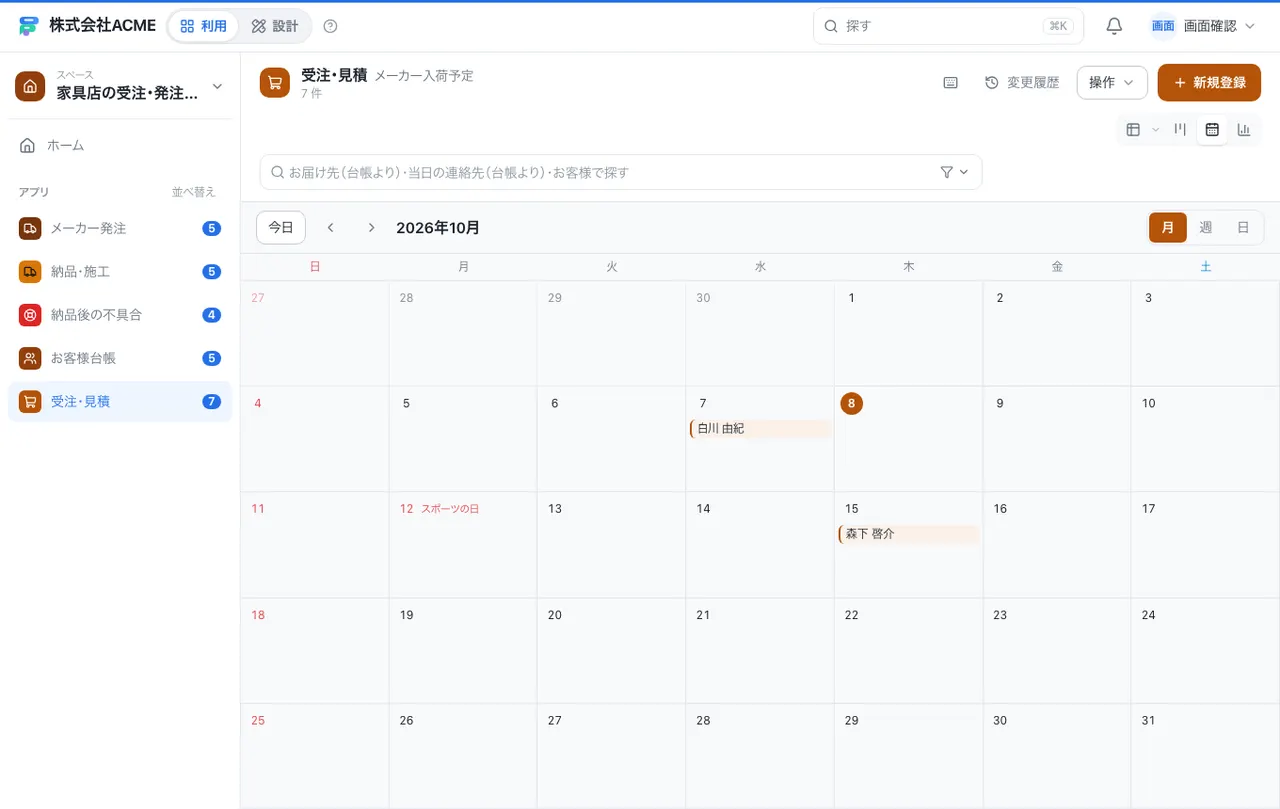Select the calendar view icon
Screen dimensions: 1280x809
click(x=1212, y=129)
